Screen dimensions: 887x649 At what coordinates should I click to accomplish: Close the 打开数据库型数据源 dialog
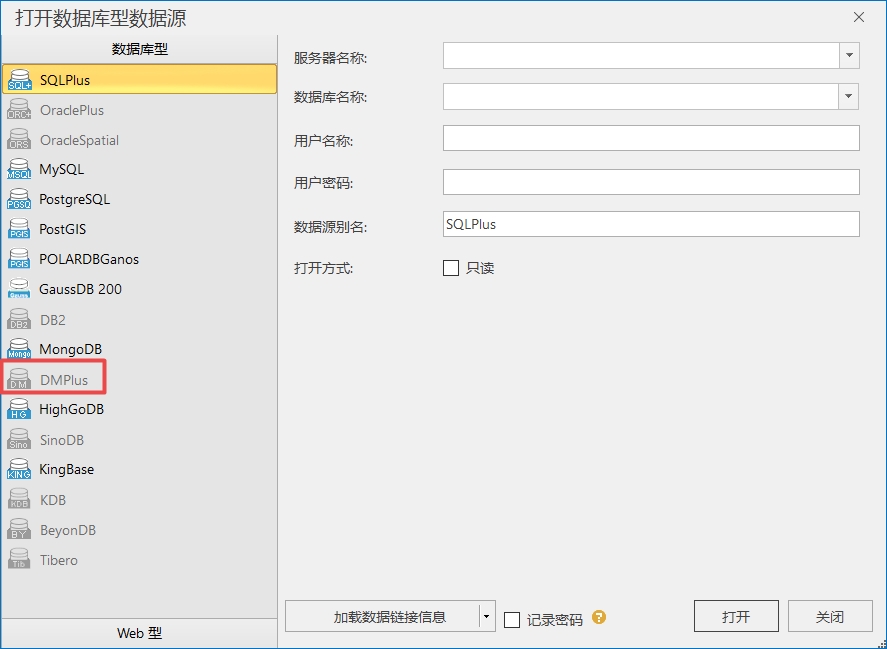[x=859, y=17]
